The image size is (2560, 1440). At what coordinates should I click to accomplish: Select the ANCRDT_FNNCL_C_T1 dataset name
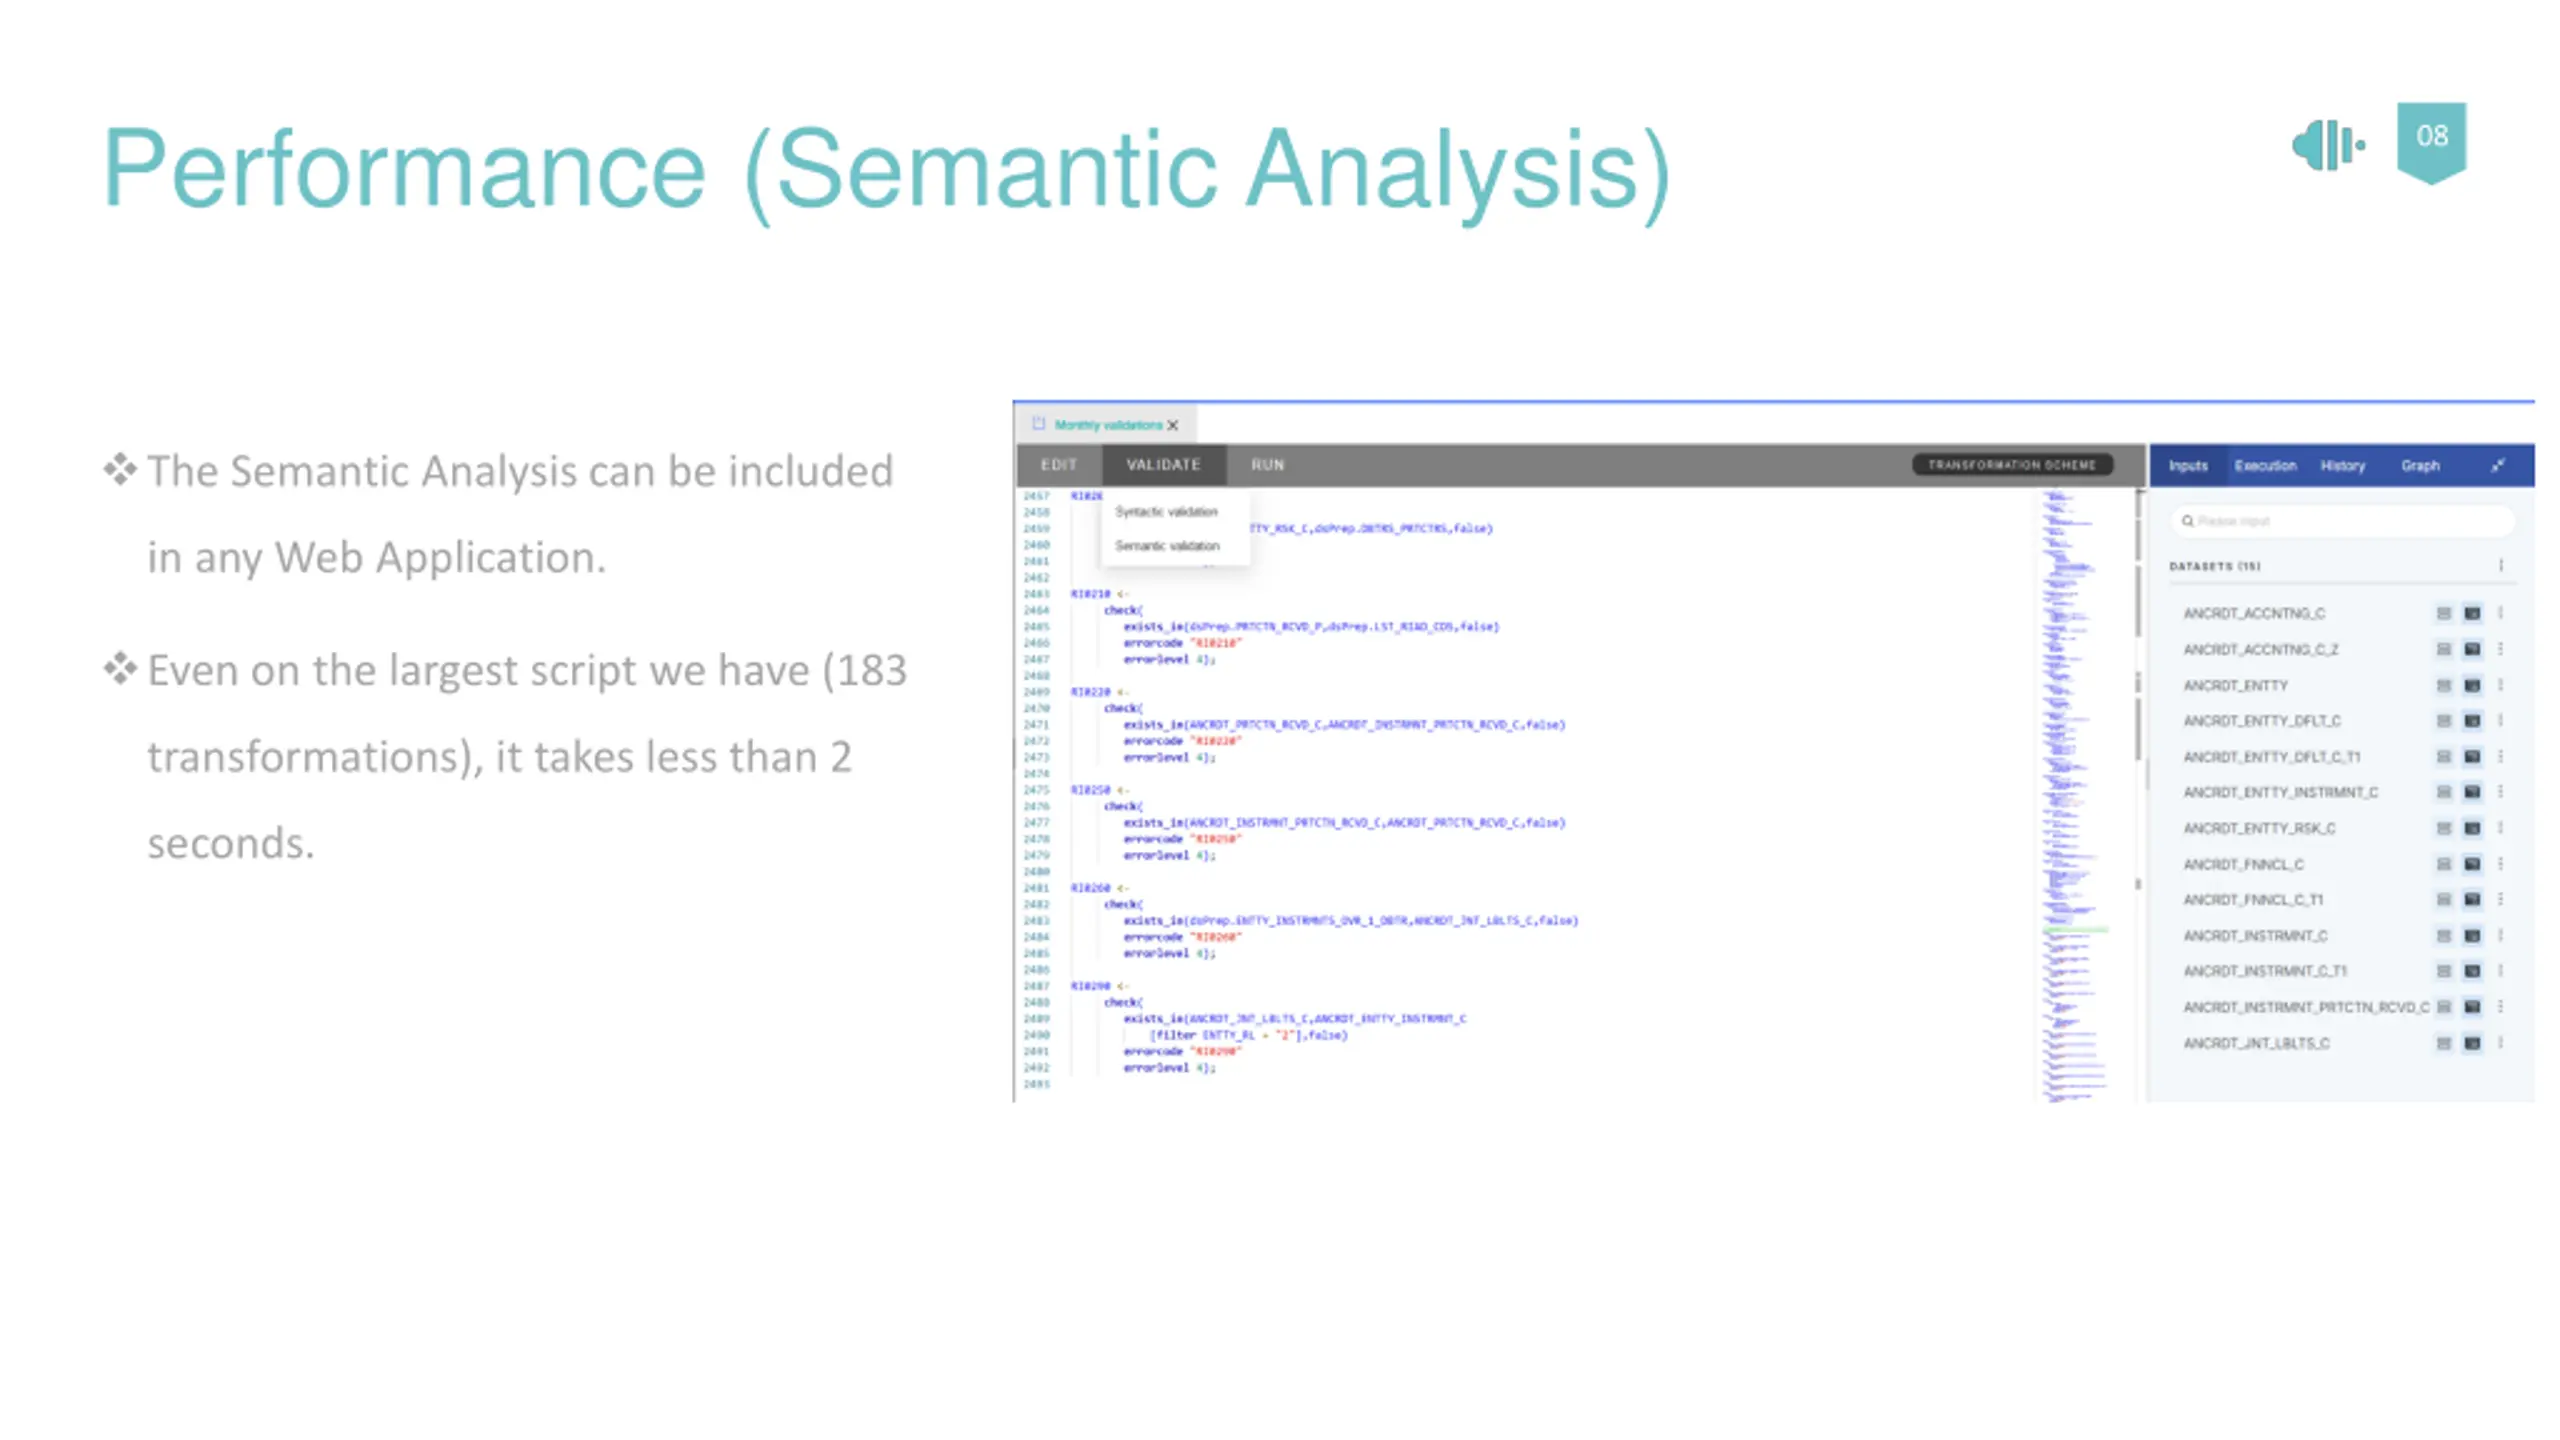click(x=2253, y=900)
